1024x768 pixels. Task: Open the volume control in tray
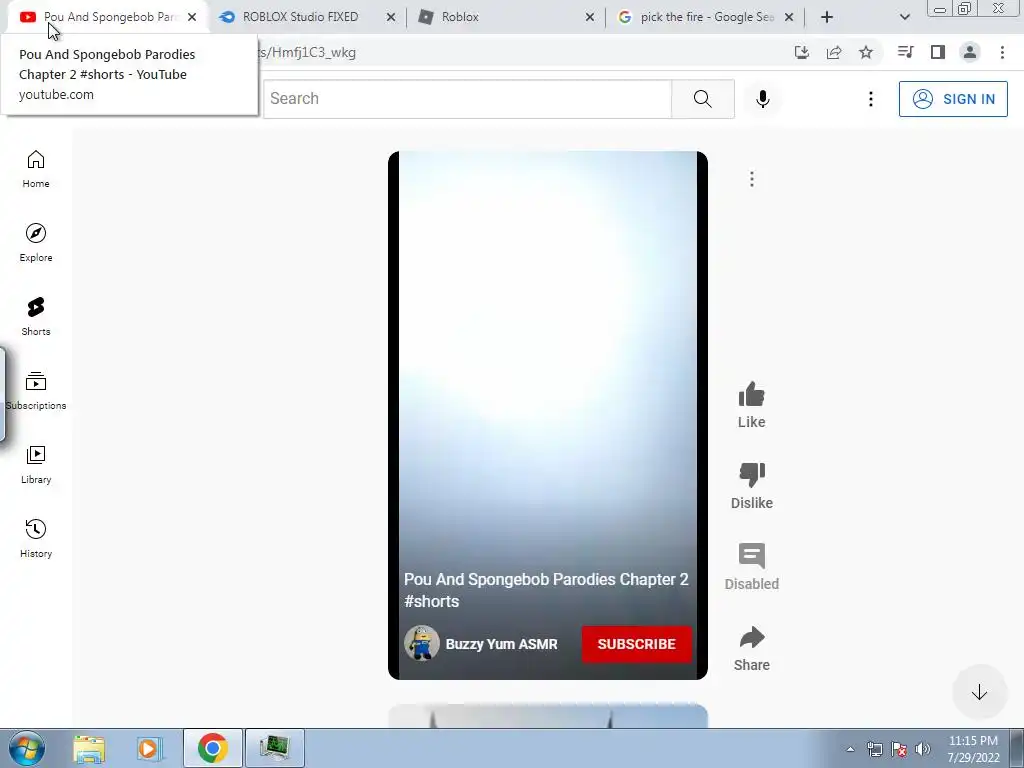point(923,749)
